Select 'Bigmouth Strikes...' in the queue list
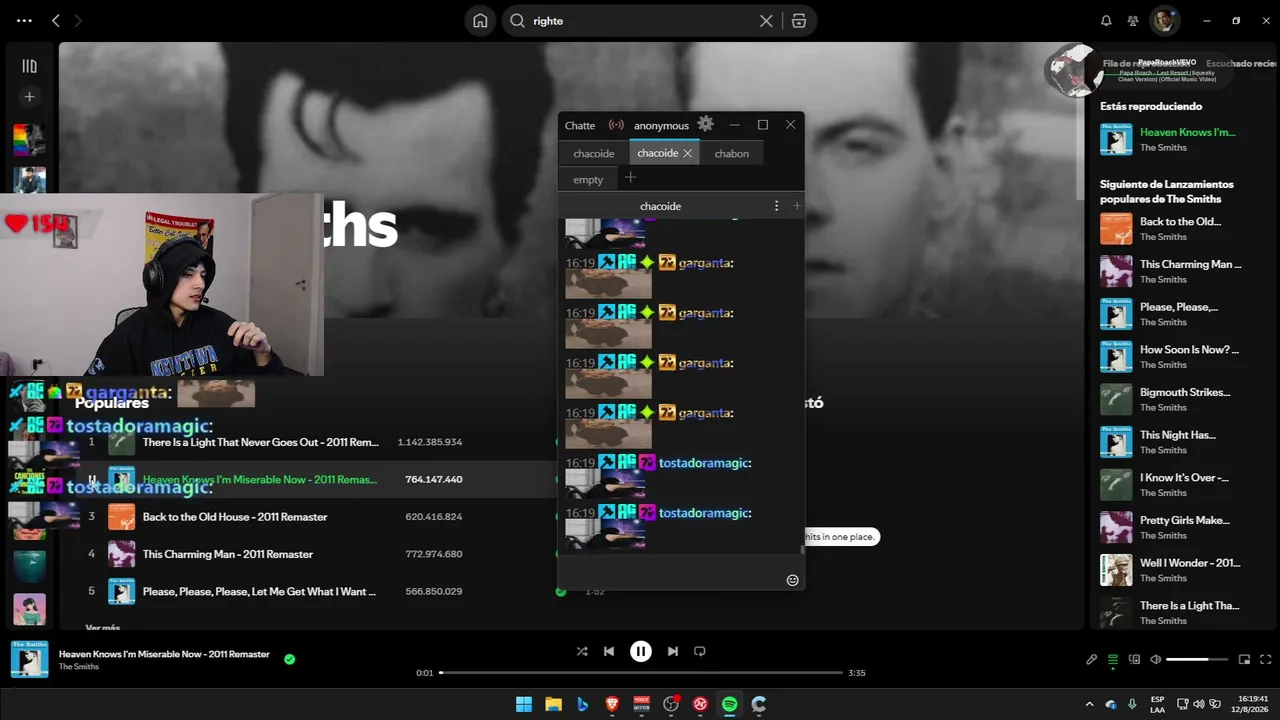 point(1185,393)
